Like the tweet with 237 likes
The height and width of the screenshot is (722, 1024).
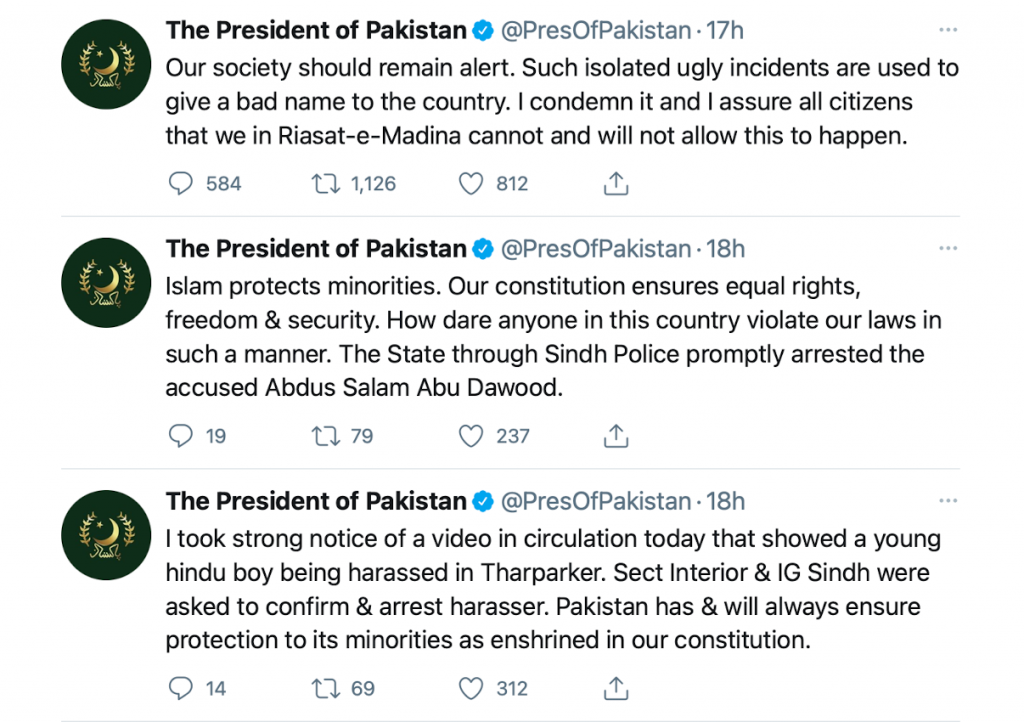pyautogui.click(x=470, y=435)
